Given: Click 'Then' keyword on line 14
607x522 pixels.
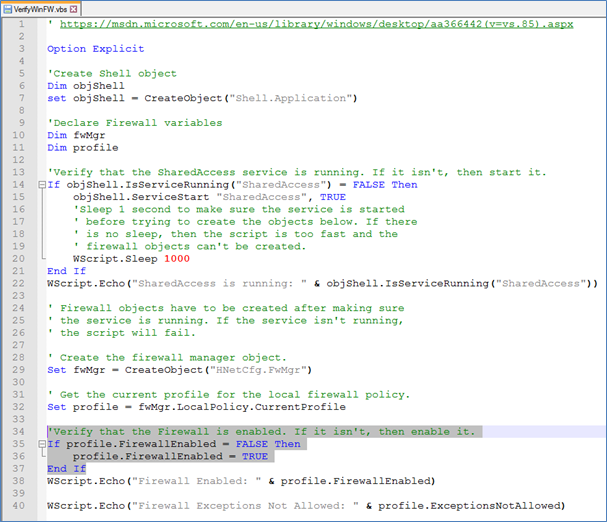Looking at the screenshot, I should 404,185.
